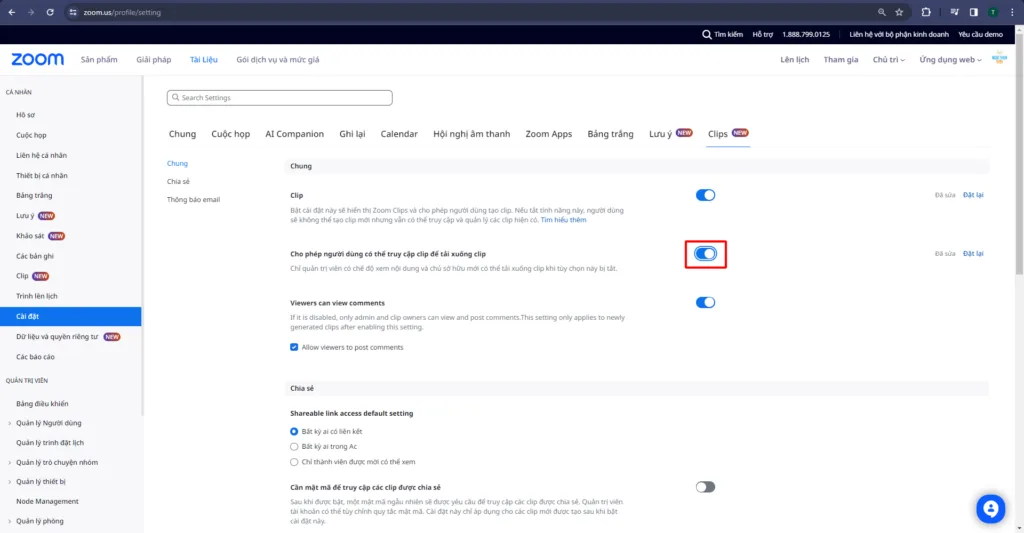Switch to the AI Companion tab

pos(294,134)
